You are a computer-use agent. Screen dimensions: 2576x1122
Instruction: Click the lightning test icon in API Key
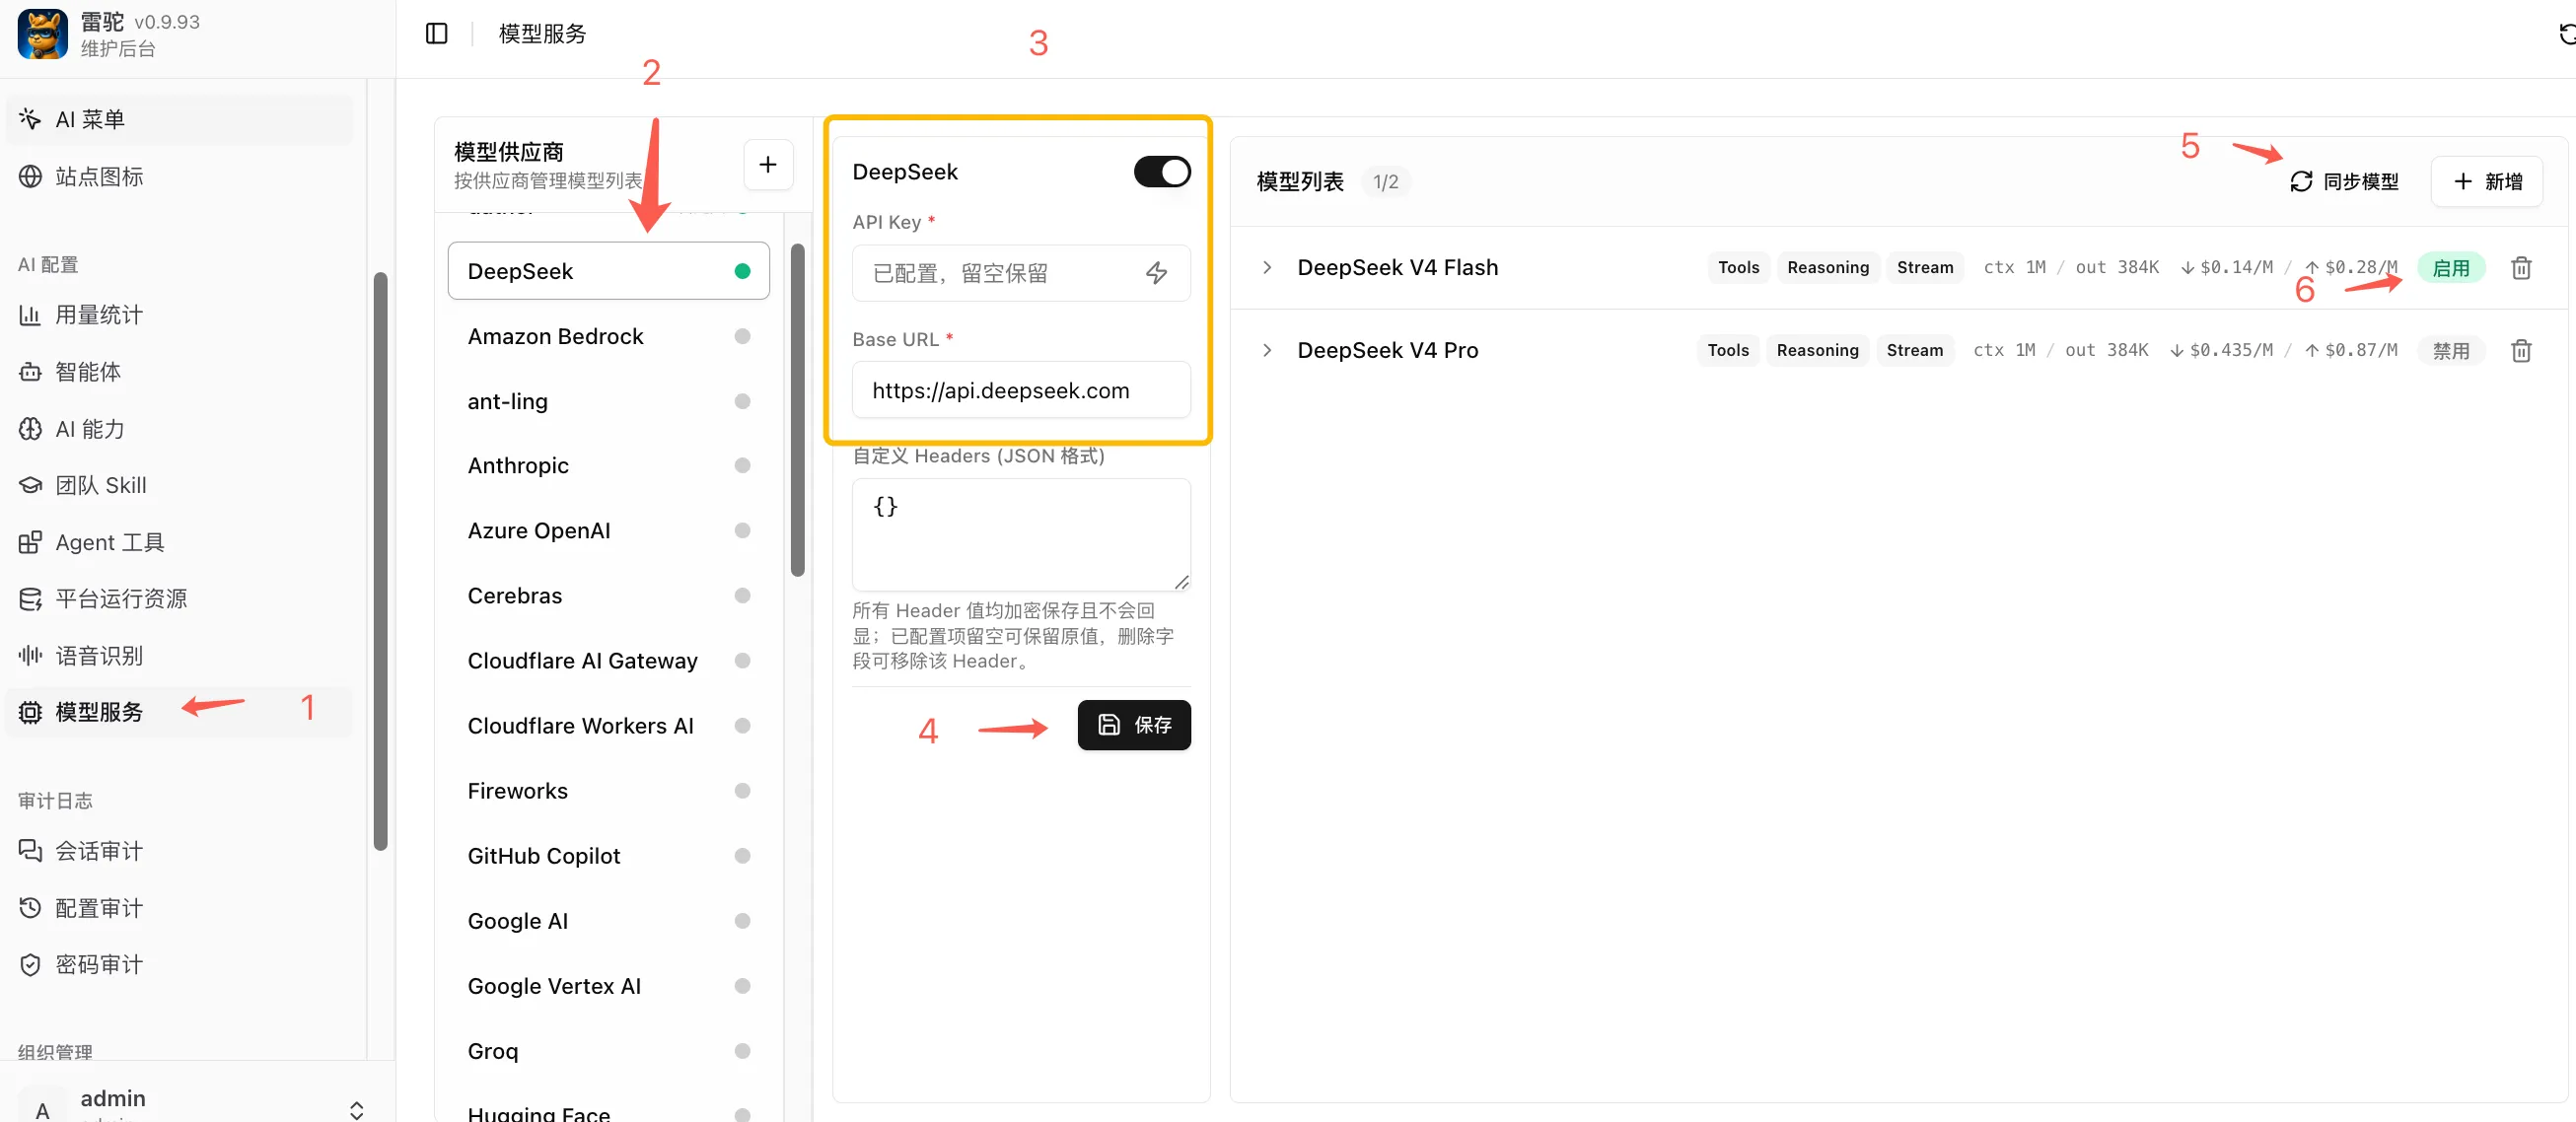pos(1157,273)
